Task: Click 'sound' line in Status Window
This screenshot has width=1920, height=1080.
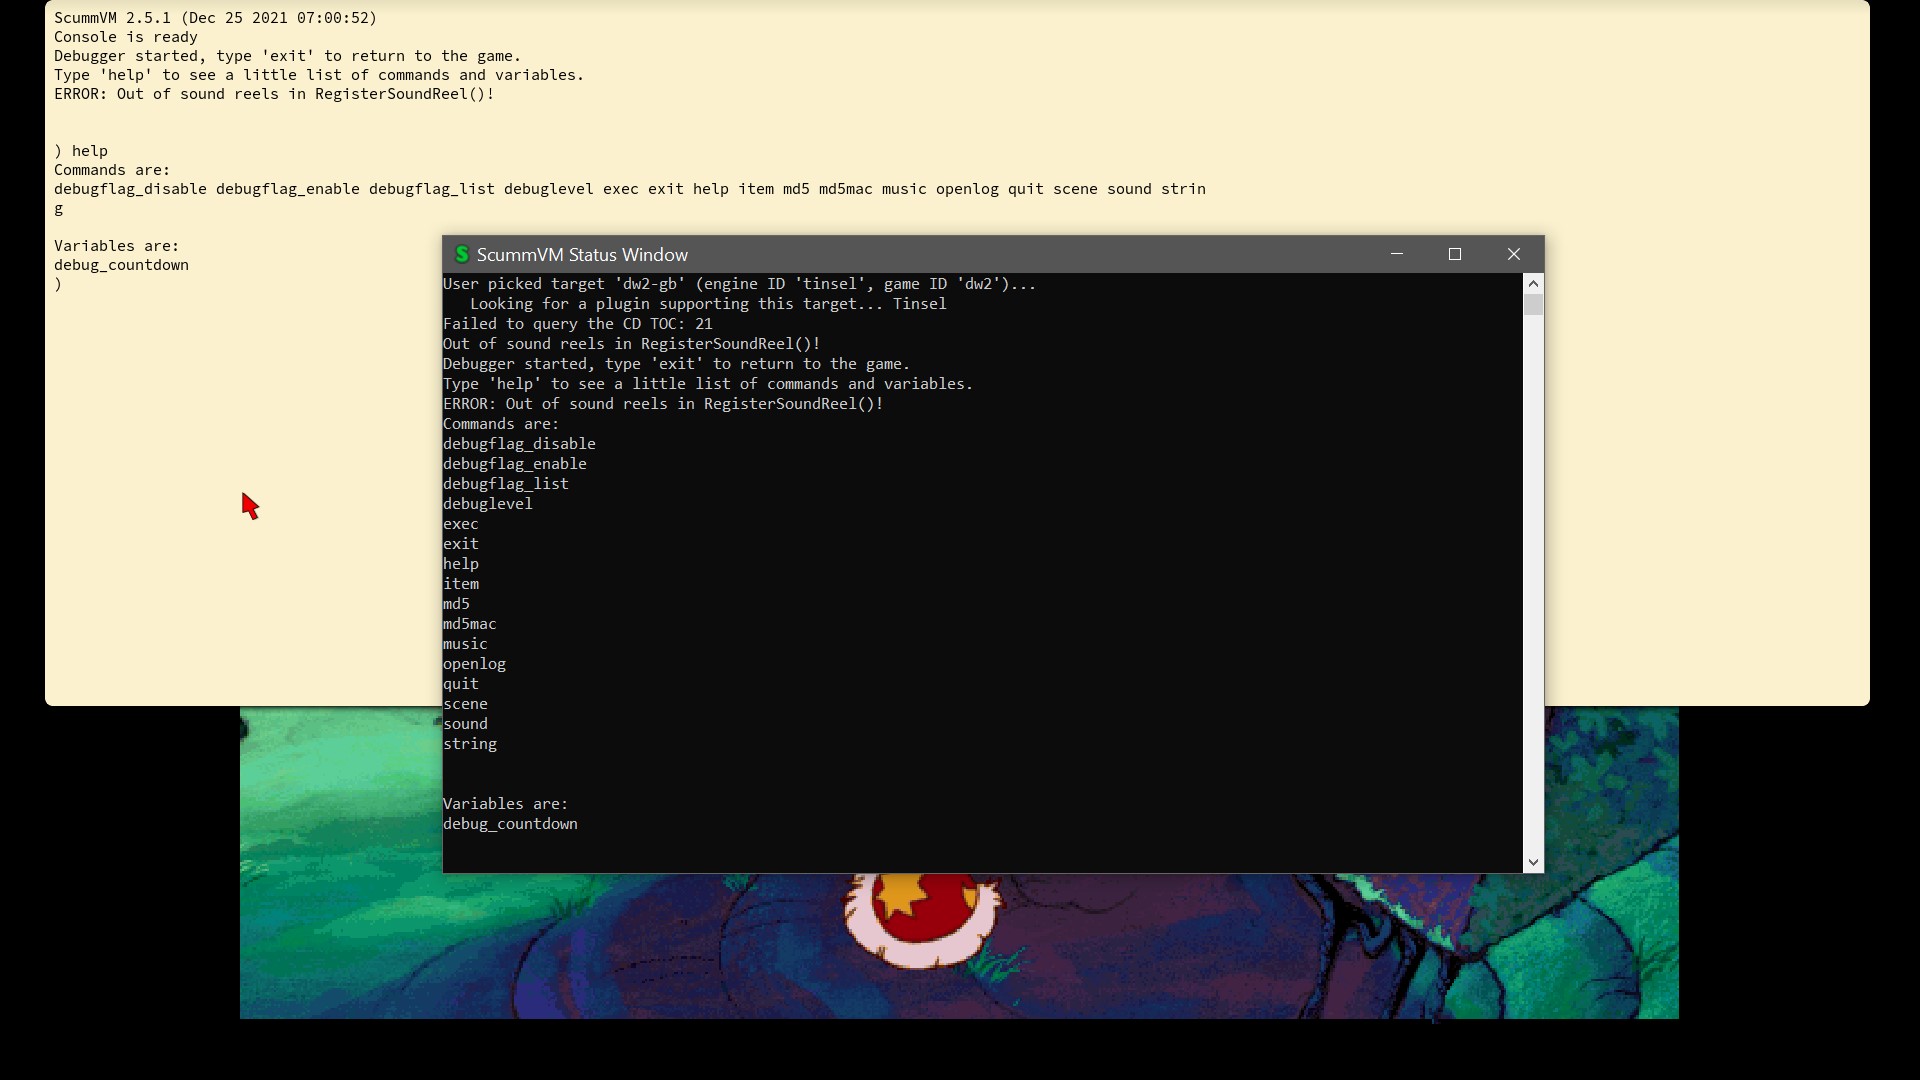Action: tap(465, 724)
